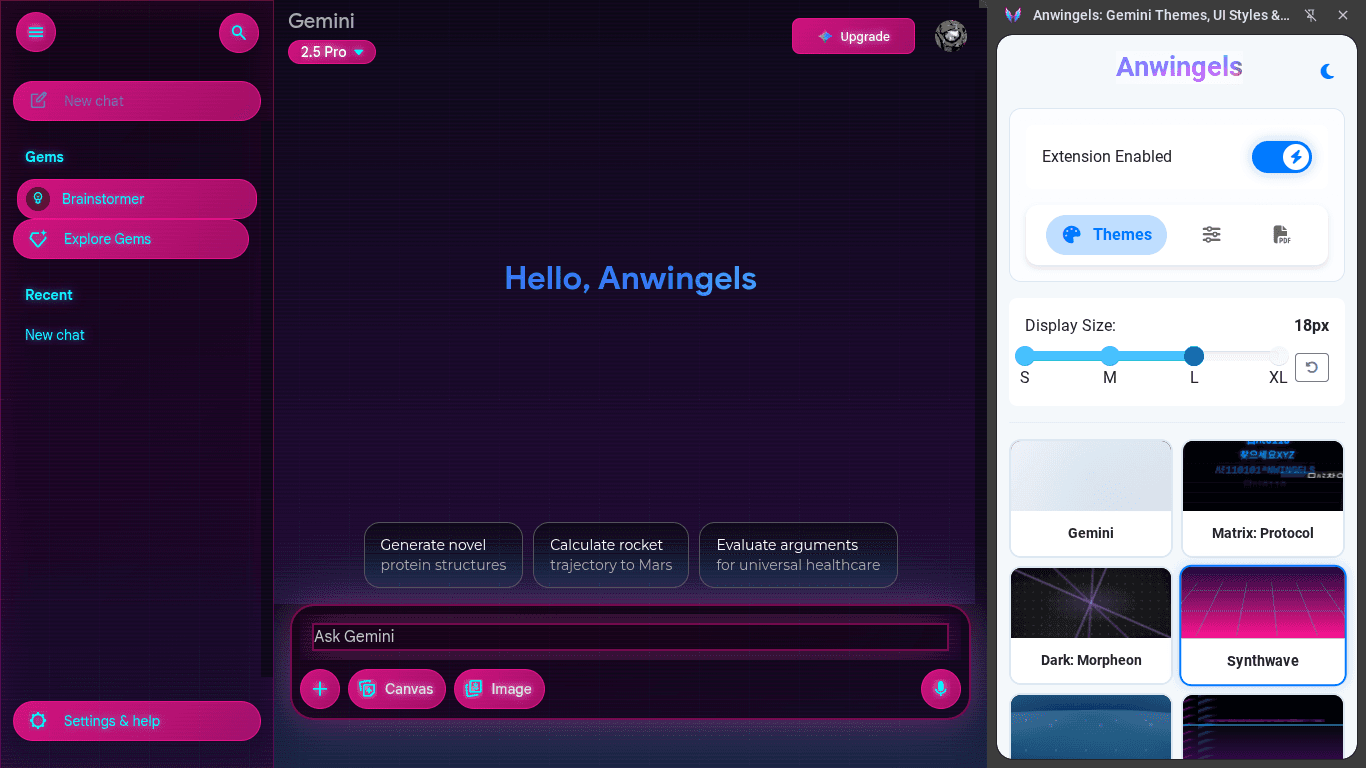This screenshot has width=1366, height=768.
Task: Set display size to M
Action: pos(1110,356)
